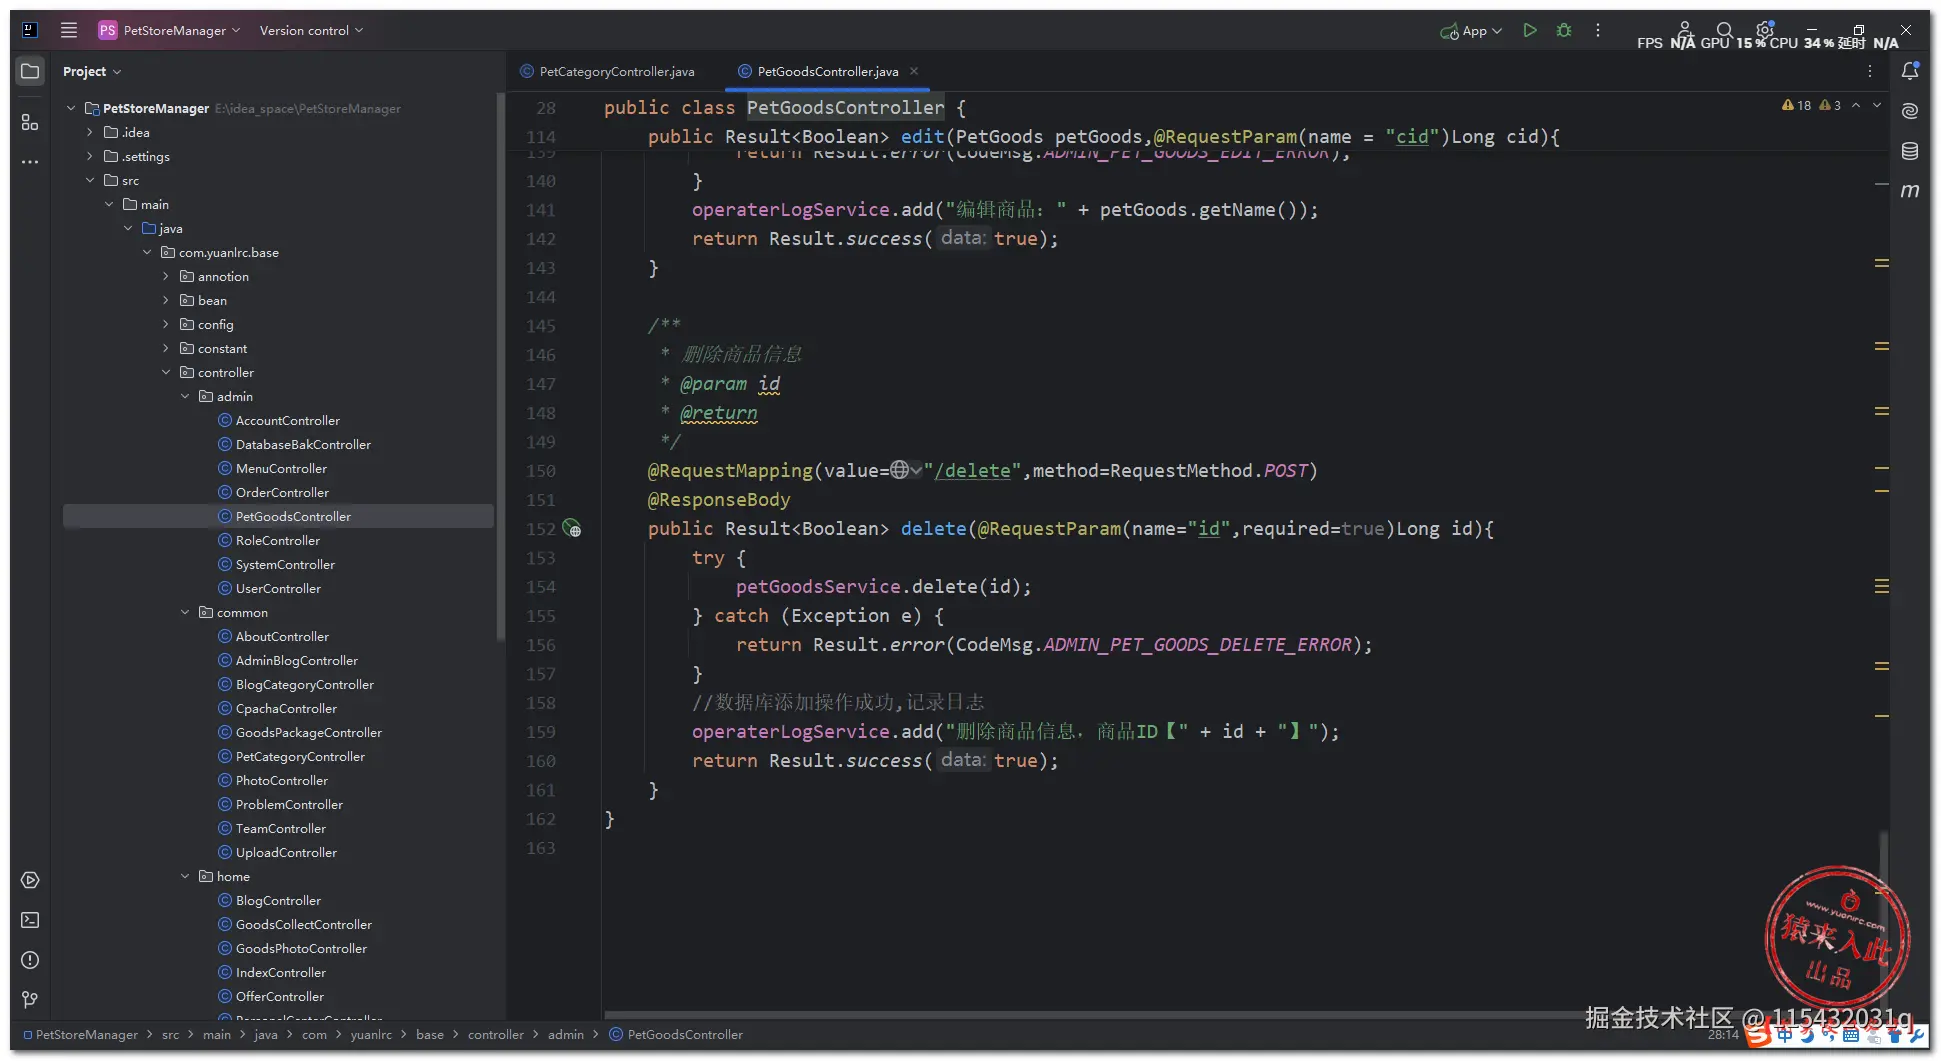This screenshot has height=1061, width=1941.
Task: Open AdminBlogController class
Action: tap(296, 660)
